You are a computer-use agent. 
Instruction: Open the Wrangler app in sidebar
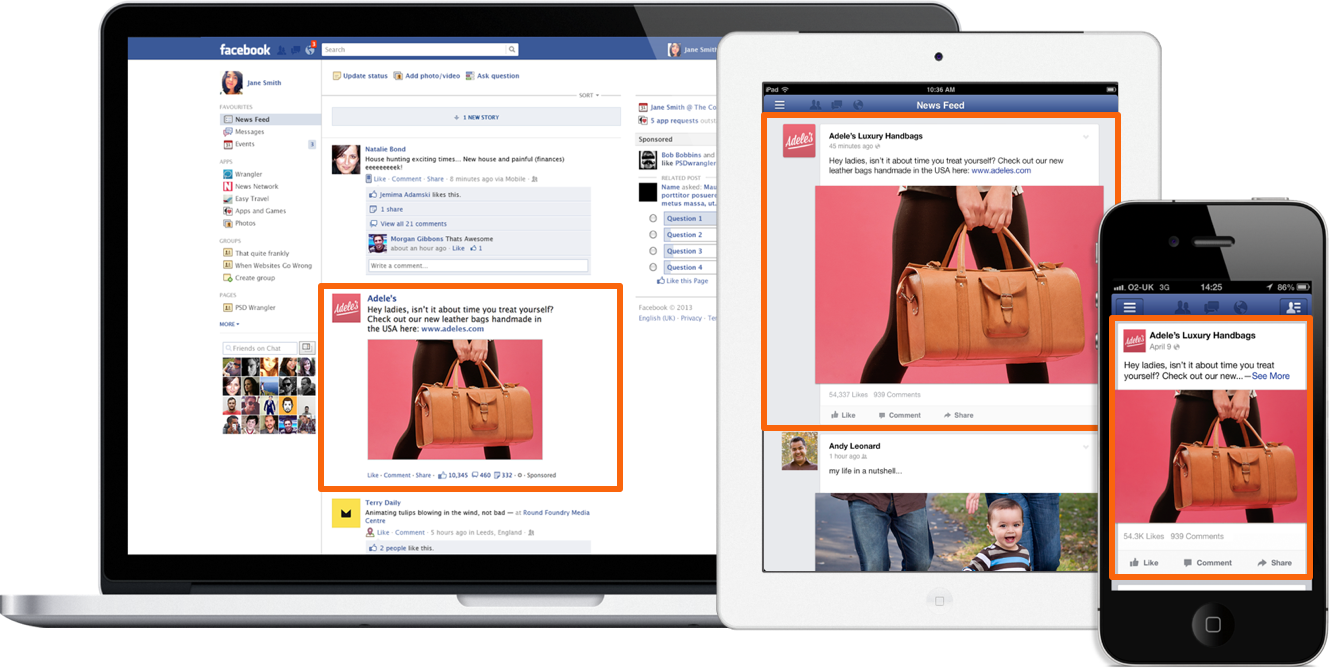tap(243, 174)
